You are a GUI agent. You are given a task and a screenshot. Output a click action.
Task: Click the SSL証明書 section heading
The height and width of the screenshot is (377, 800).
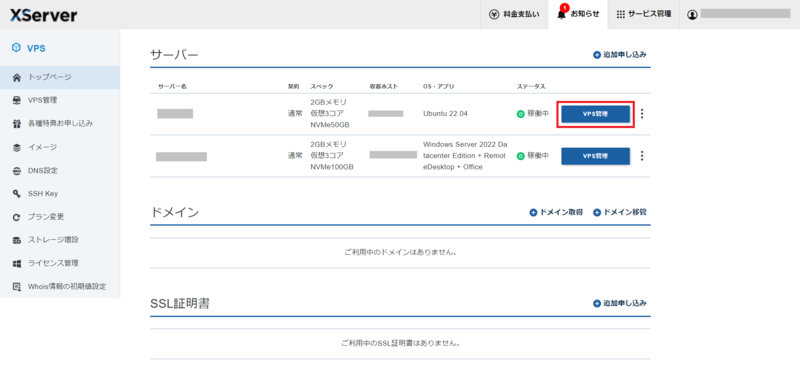[x=181, y=304]
